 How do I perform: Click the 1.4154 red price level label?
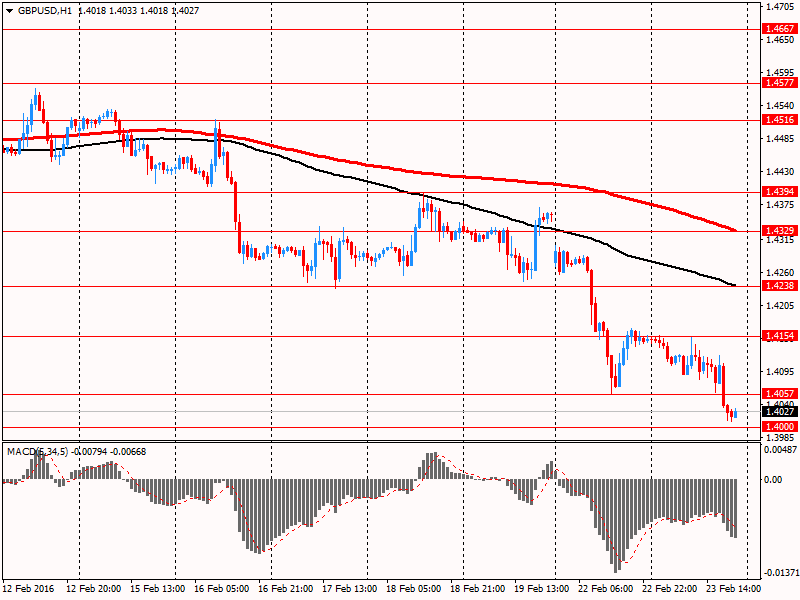click(x=780, y=336)
